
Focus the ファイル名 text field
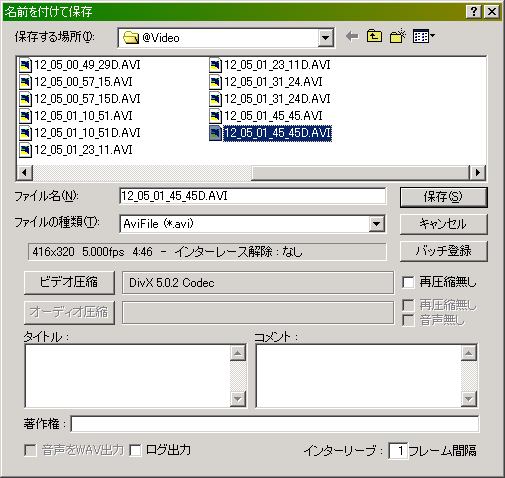tap(253, 196)
